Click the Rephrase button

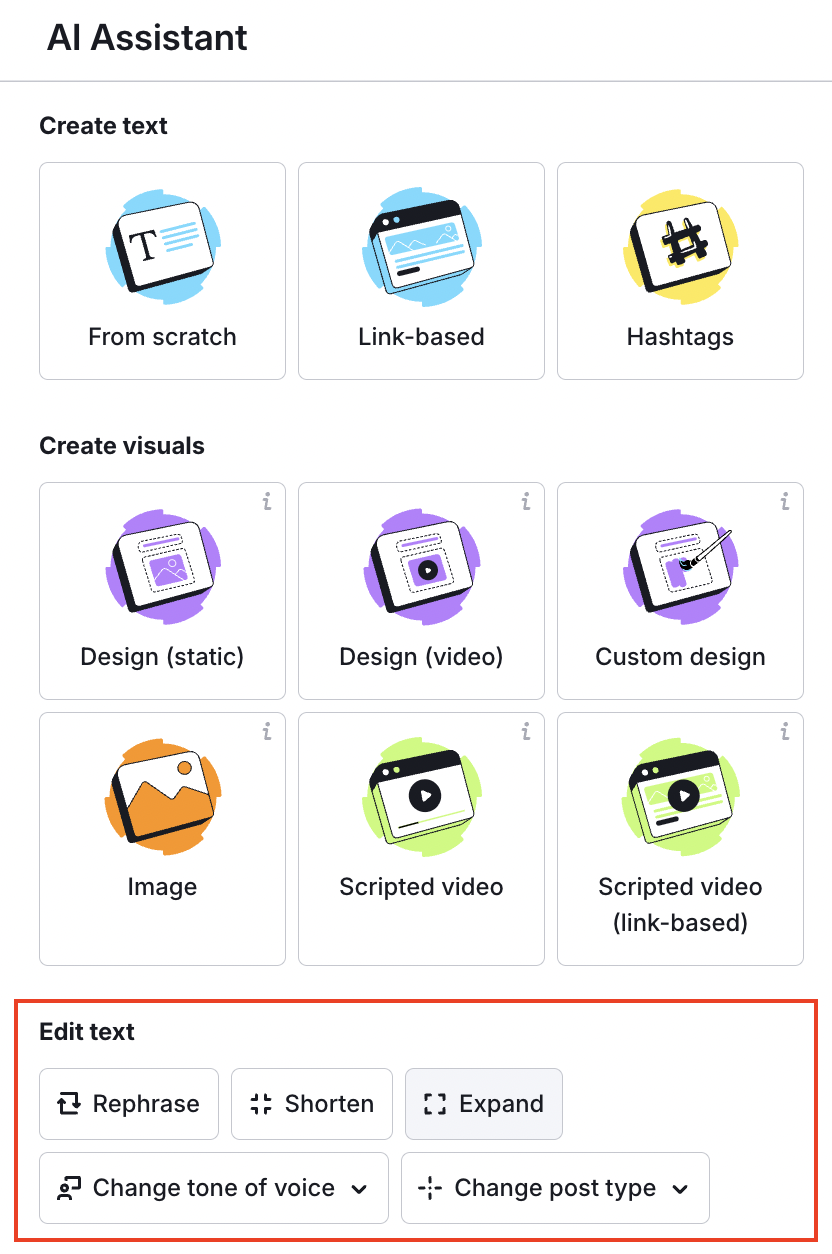[128, 1104]
